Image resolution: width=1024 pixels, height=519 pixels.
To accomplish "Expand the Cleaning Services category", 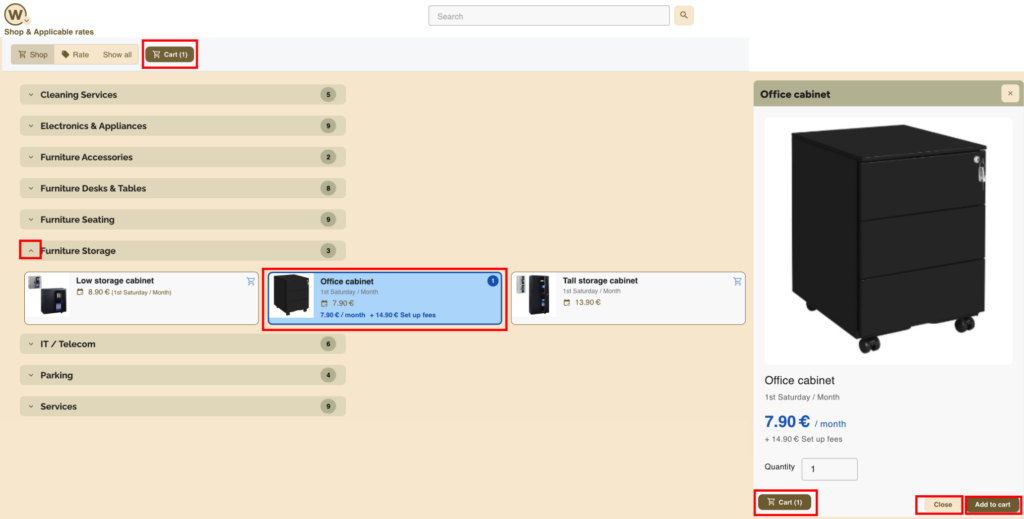I will [x=31, y=95].
